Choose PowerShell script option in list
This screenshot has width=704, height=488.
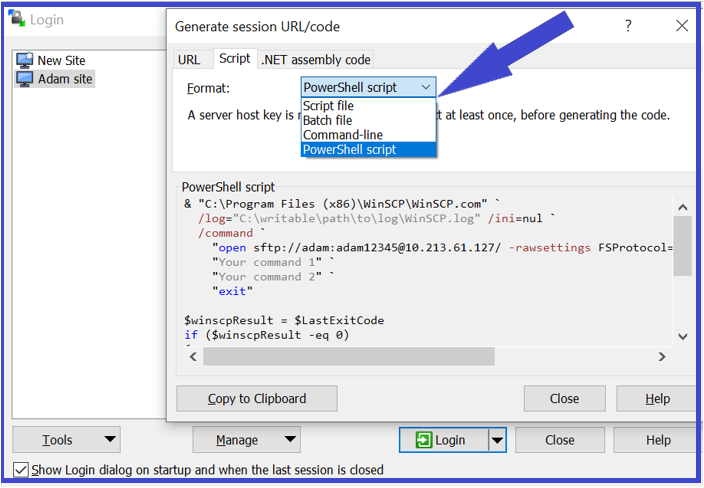coord(368,149)
